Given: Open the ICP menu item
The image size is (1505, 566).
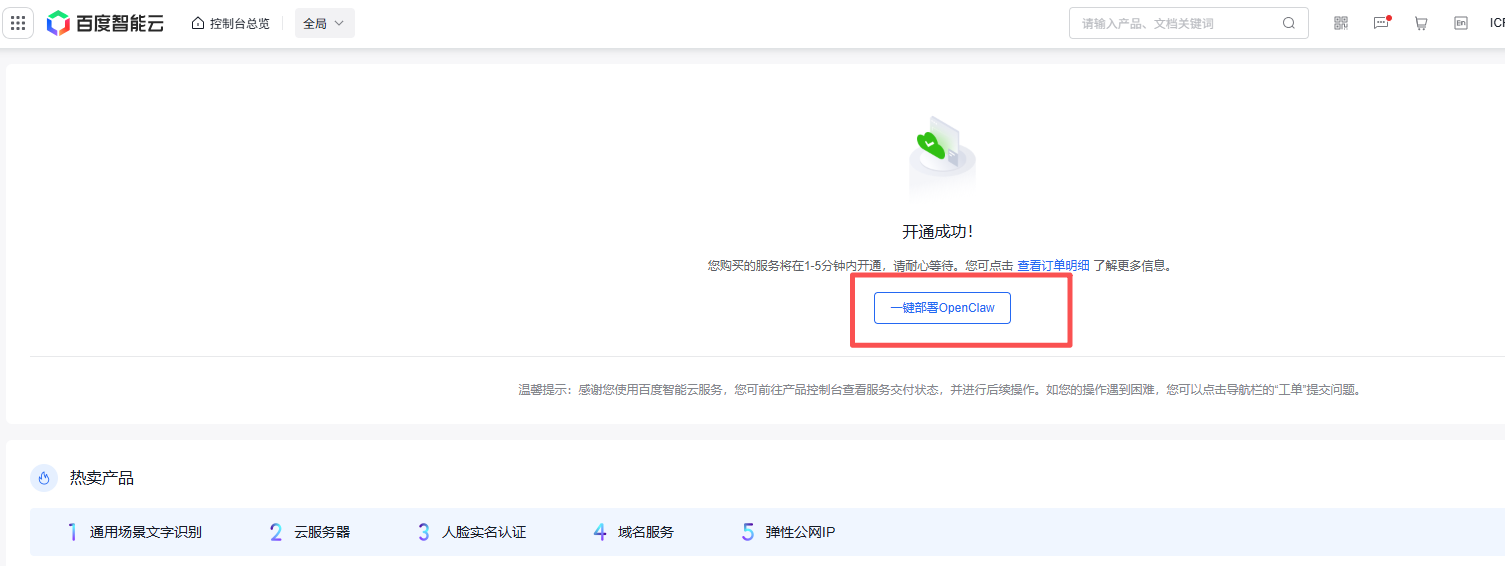Looking at the screenshot, I should 1496,23.
